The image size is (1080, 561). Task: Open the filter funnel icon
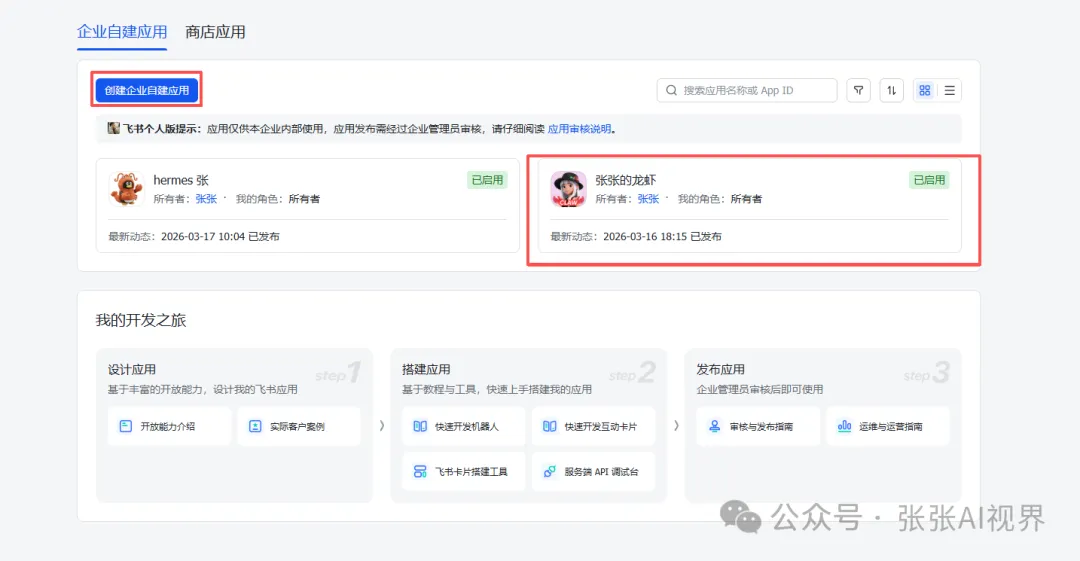coord(858,90)
